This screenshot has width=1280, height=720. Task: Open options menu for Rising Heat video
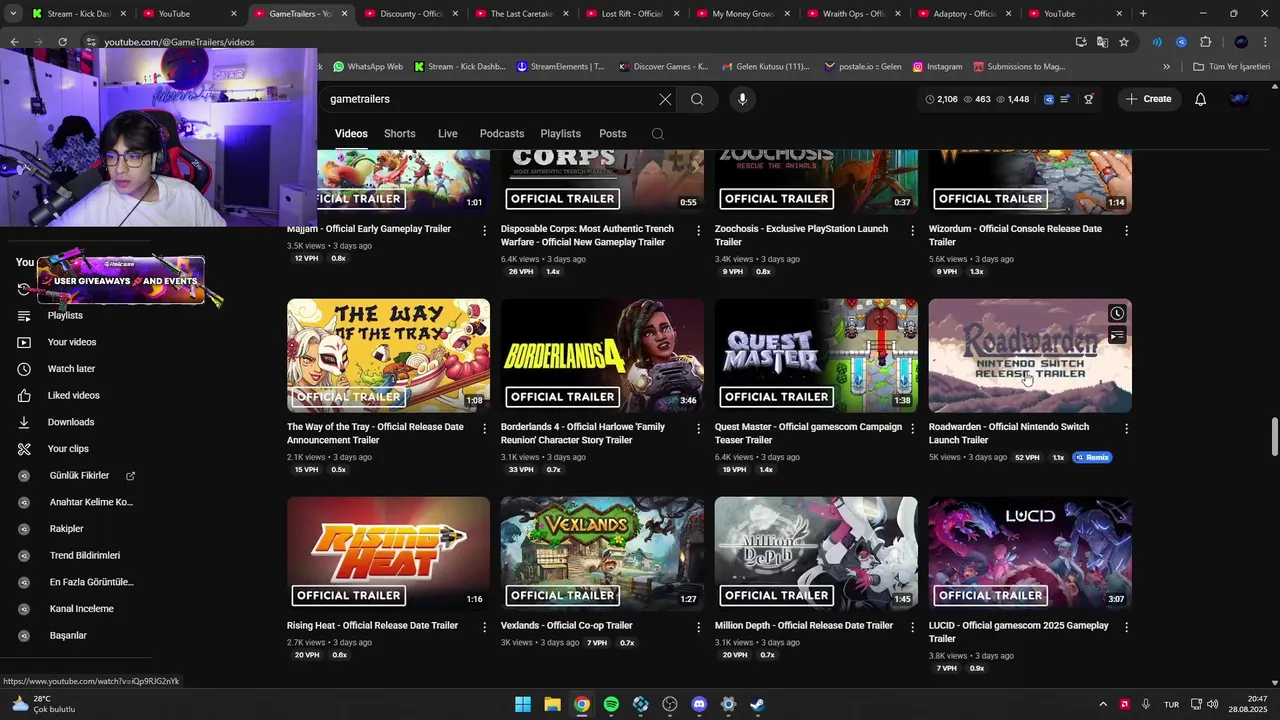pyautogui.click(x=484, y=627)
